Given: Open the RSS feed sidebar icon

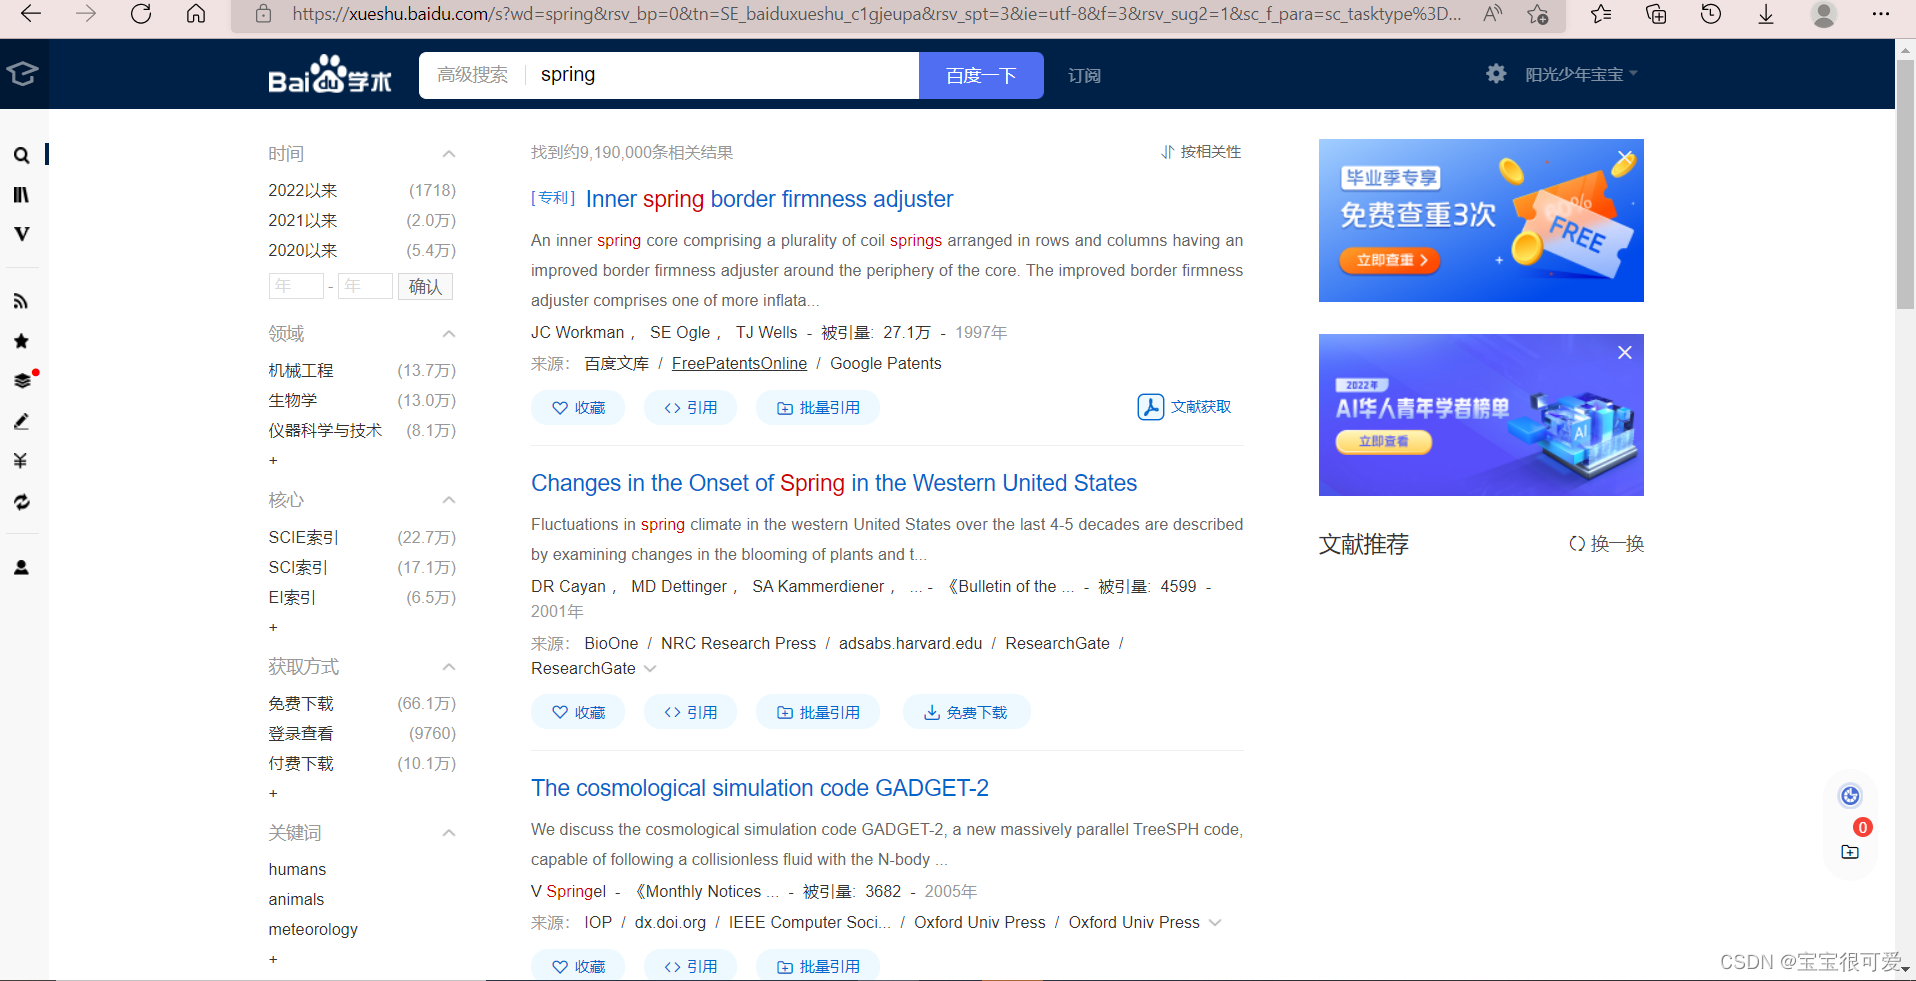Looking at the screenshot, I should click(21, 301).
